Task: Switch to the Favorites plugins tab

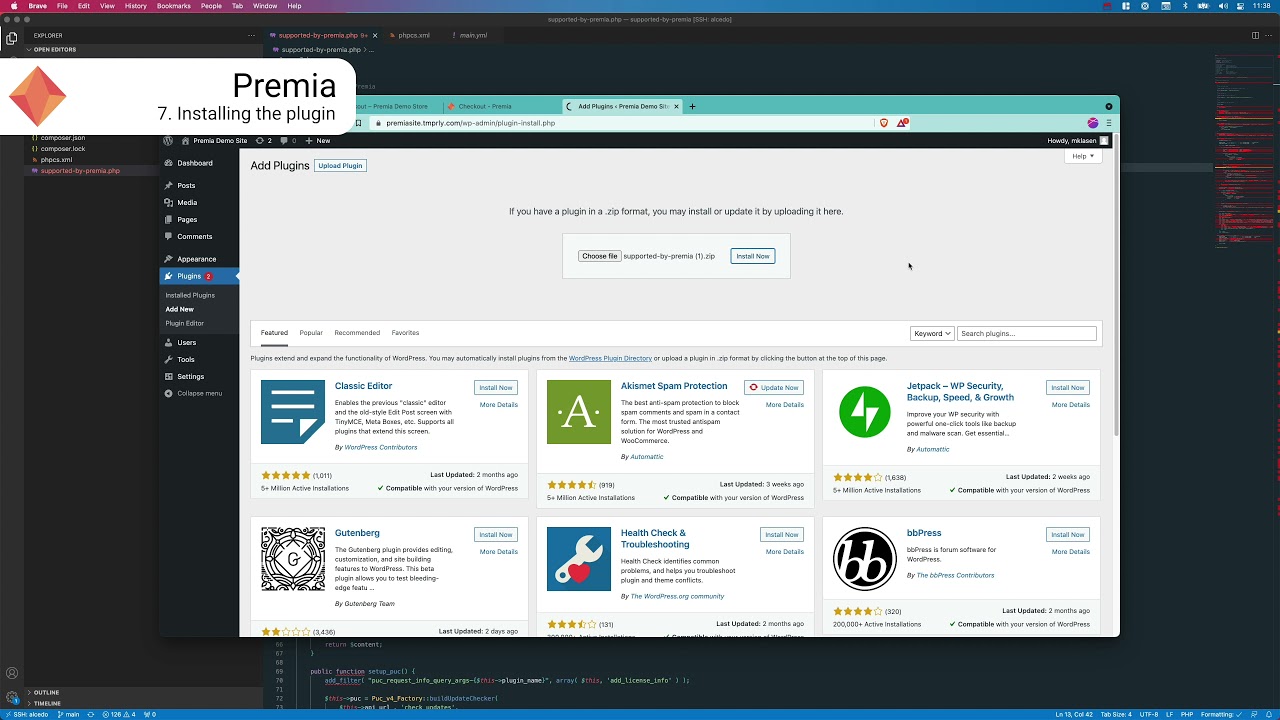Action: [x=405, y=333]
